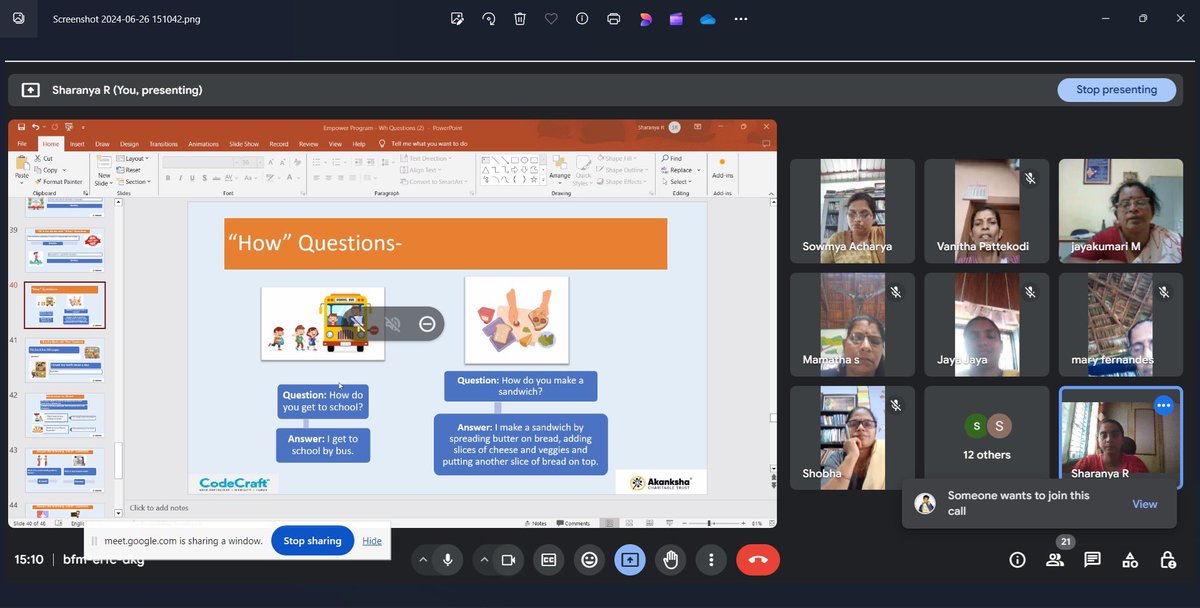
Task: Click the Photos gallery icon at top left
Action: pyautogui.click(x=18, y=18)
